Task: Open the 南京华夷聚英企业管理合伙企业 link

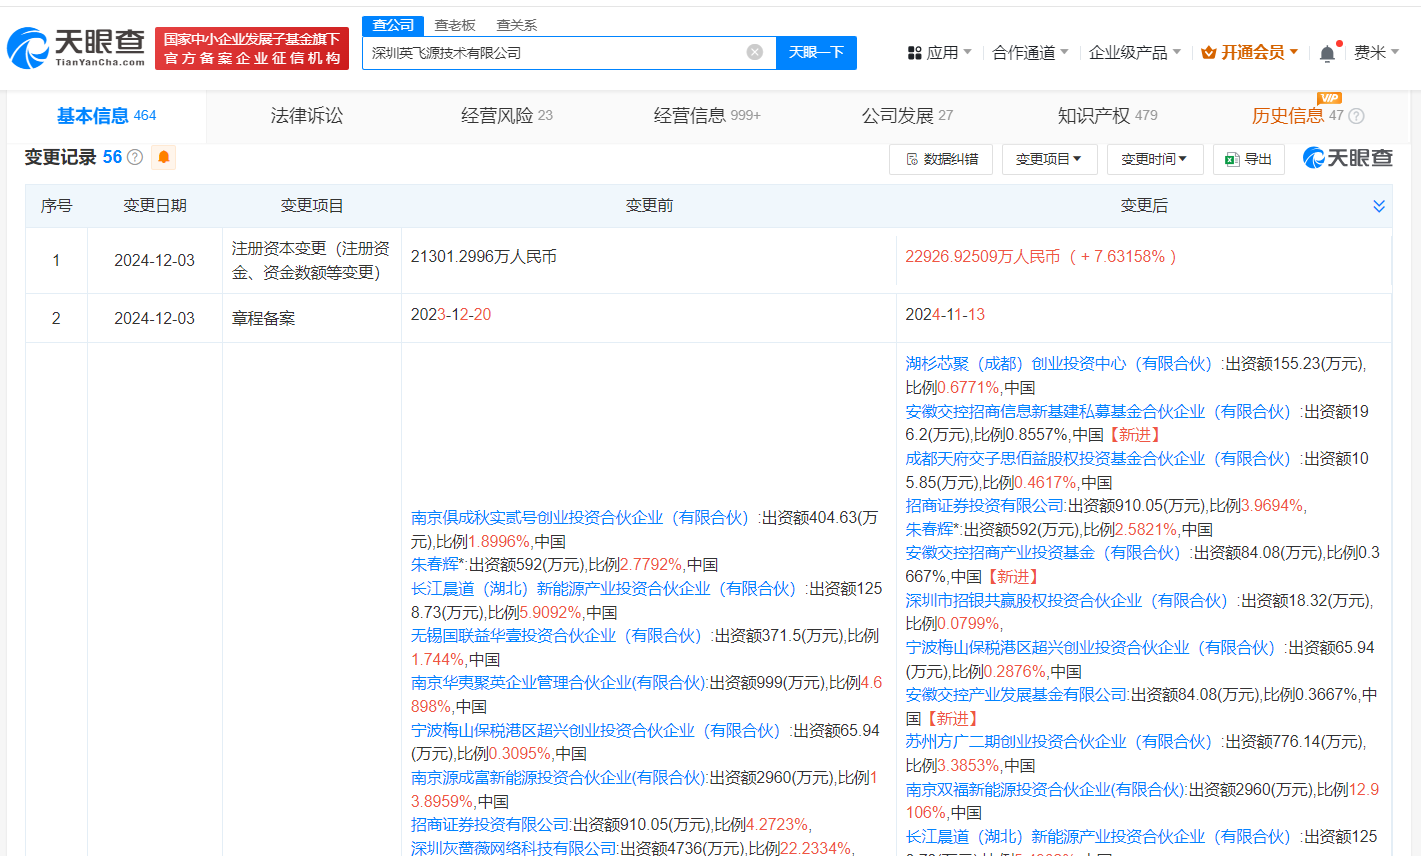Action: (x=558, y=683)
